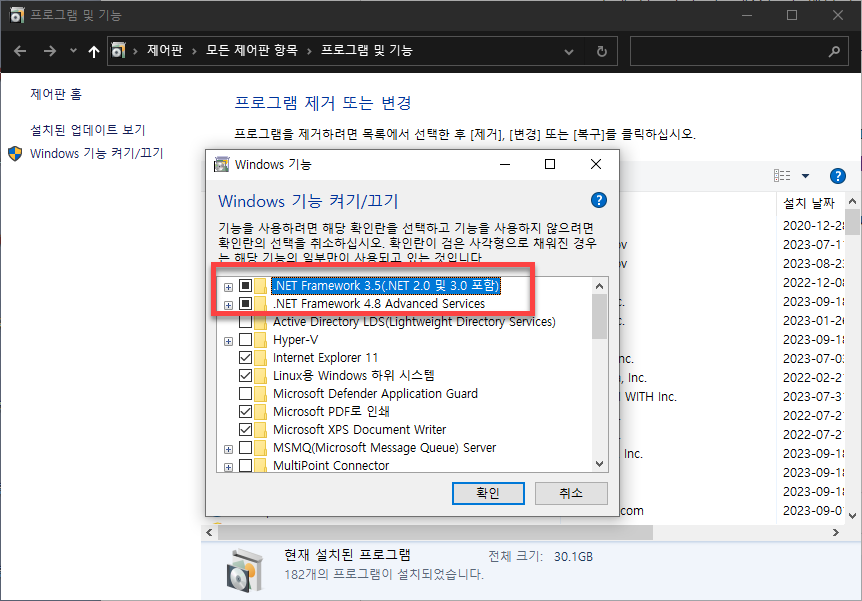Click the shield icon next to Windows 기능 켜기/끄기

tap(14, 153)
